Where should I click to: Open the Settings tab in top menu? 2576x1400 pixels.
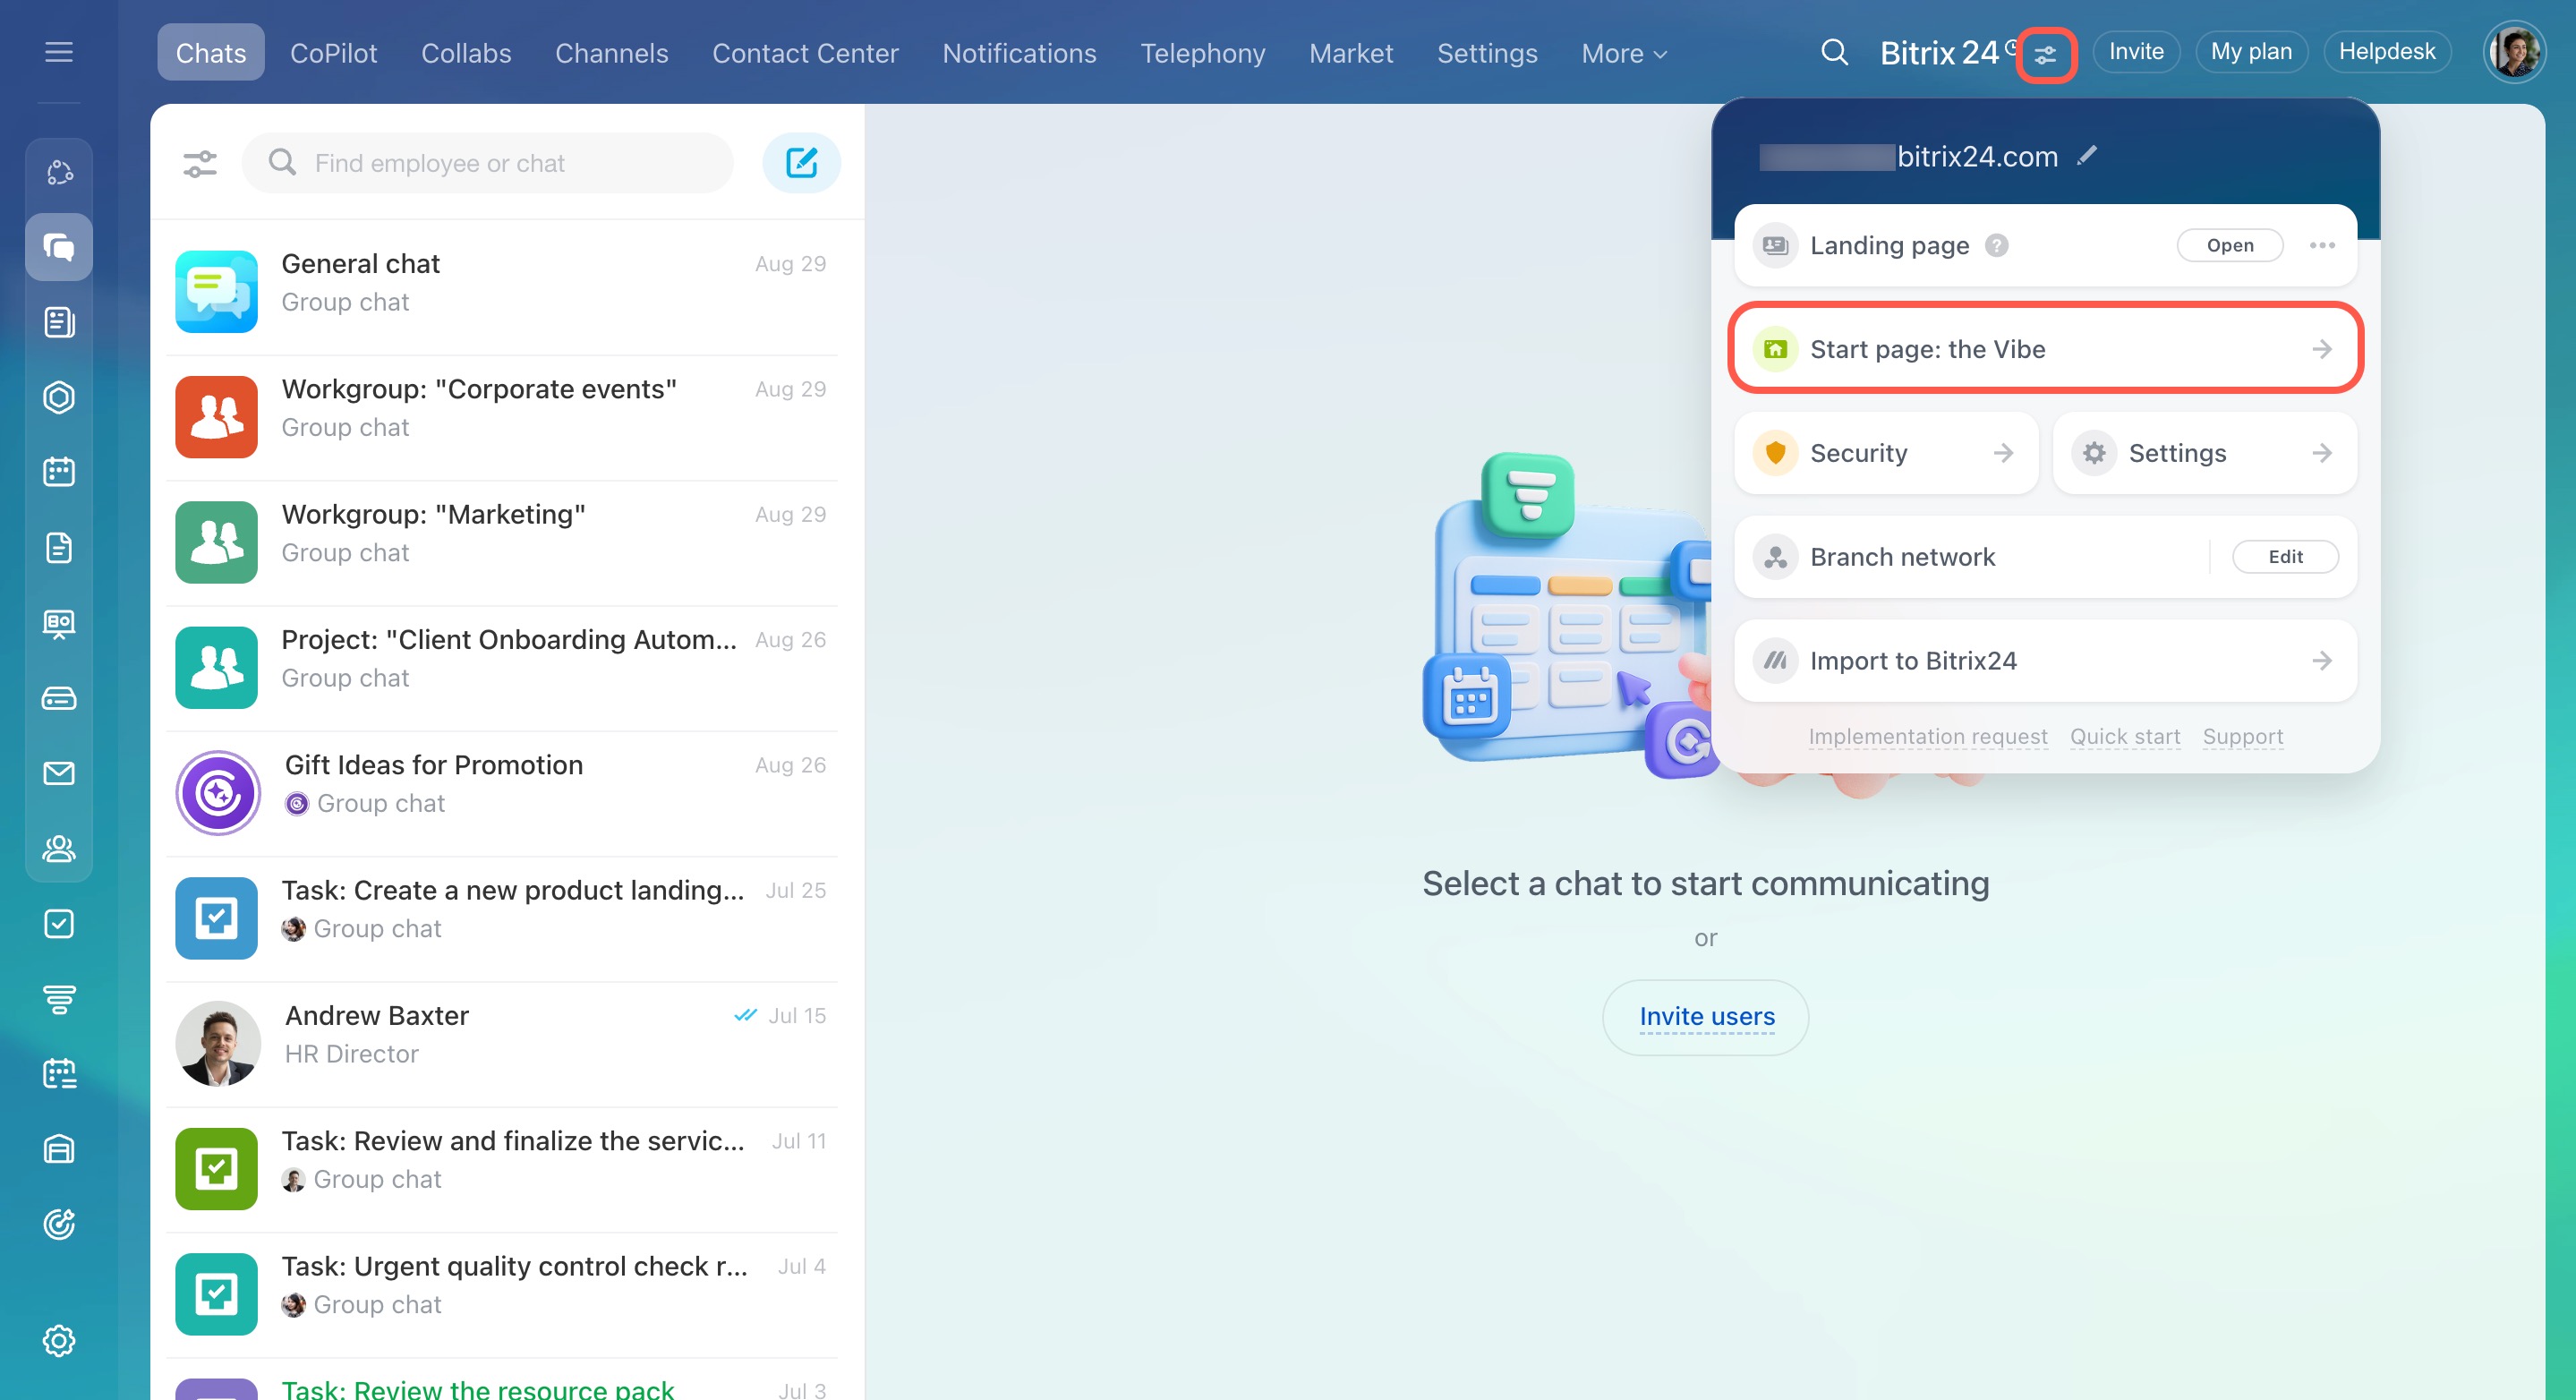1486,53
